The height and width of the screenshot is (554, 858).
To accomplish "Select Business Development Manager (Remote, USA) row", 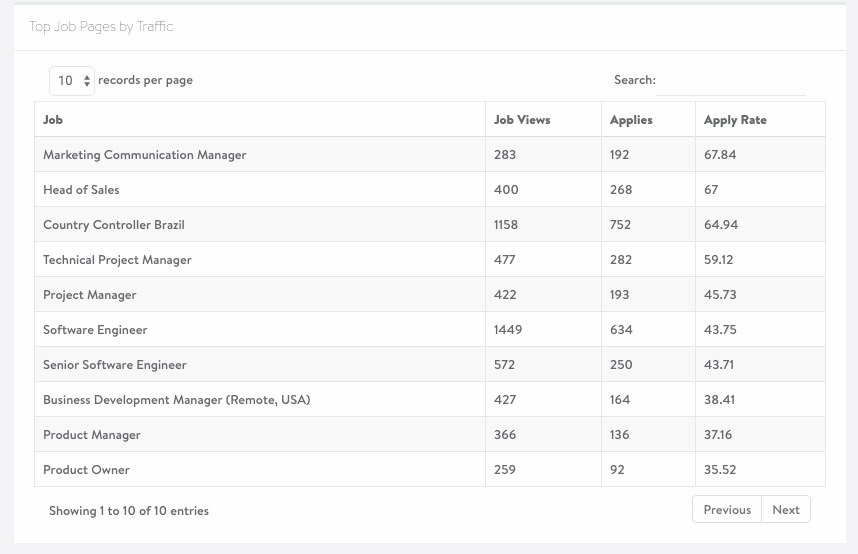I will (430, 400).
